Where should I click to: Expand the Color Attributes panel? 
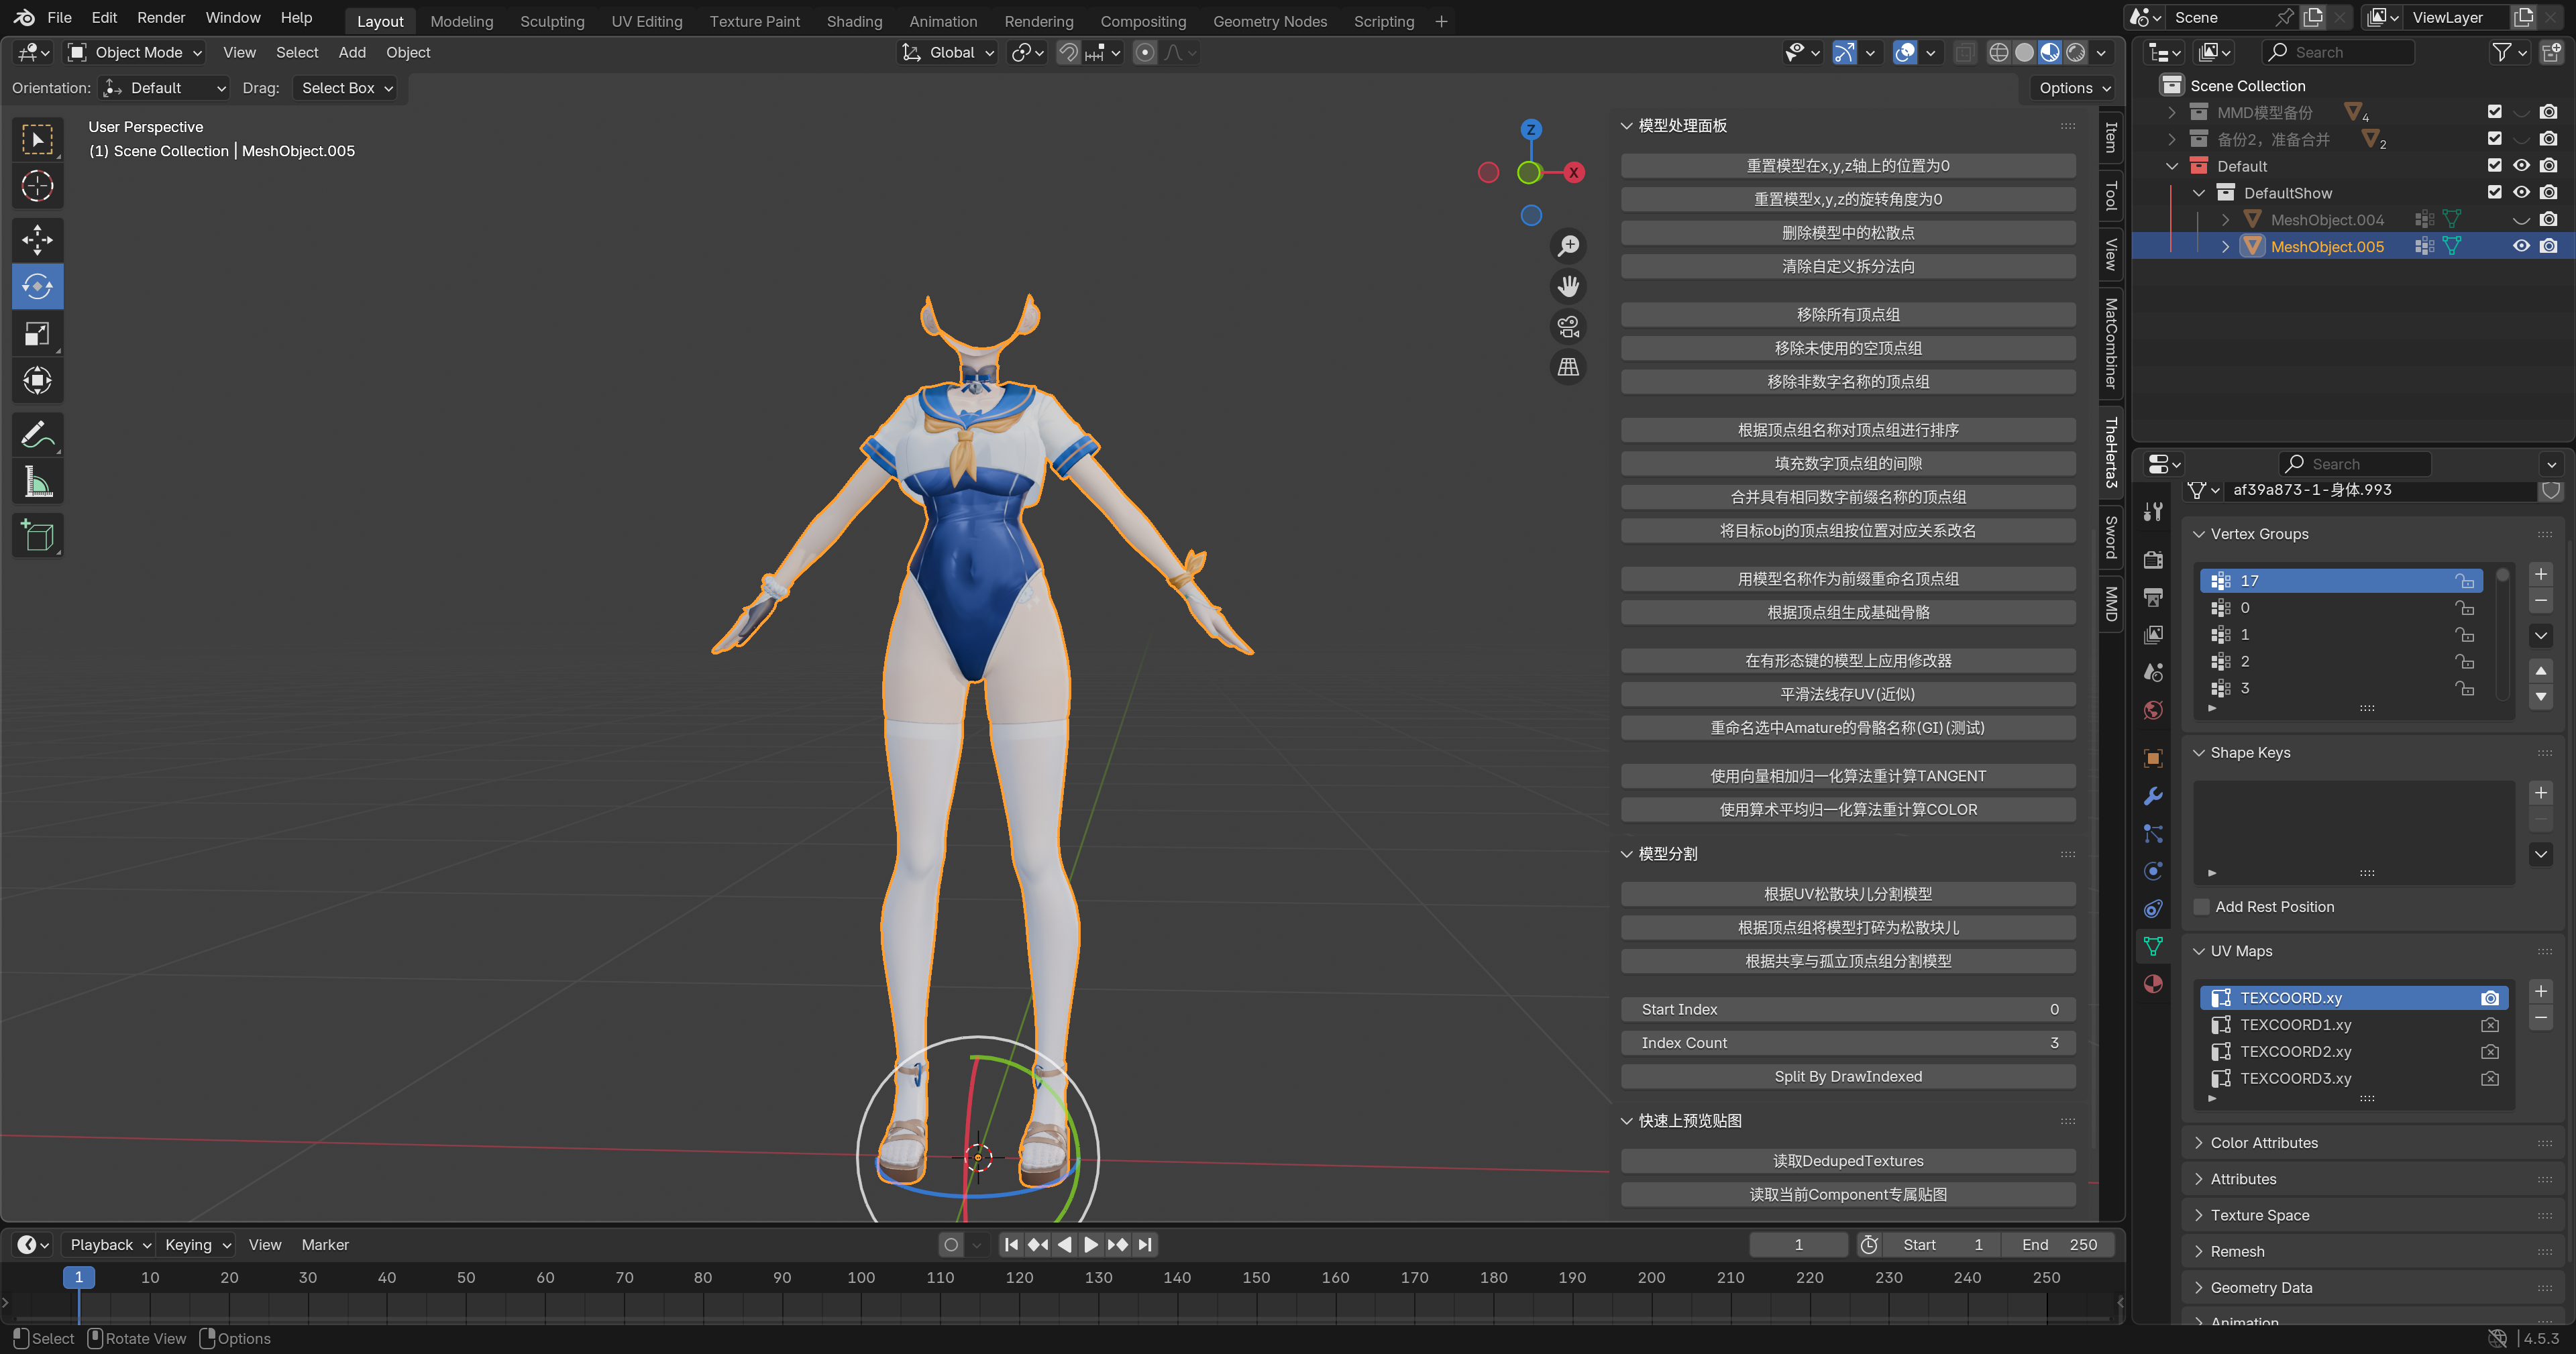click(x=2263, y=1142)
